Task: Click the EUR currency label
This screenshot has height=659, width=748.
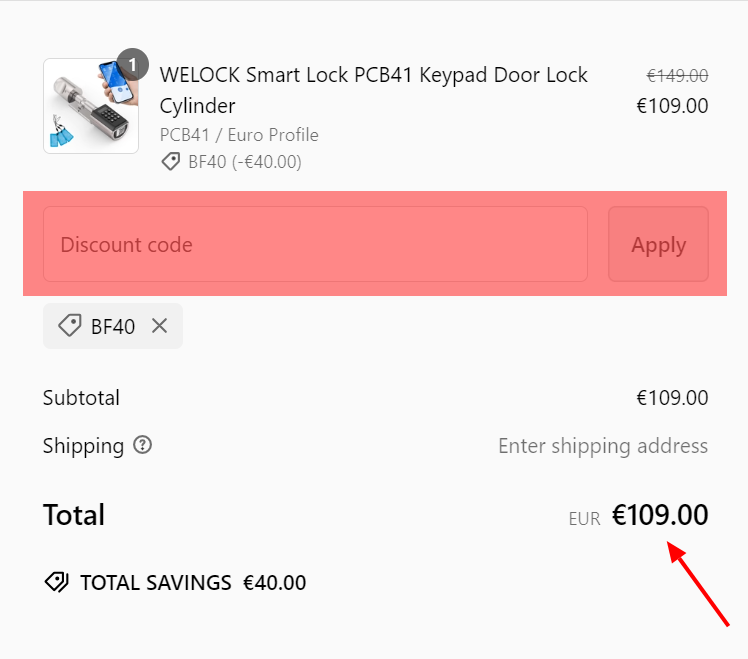Action: point(584,518)
